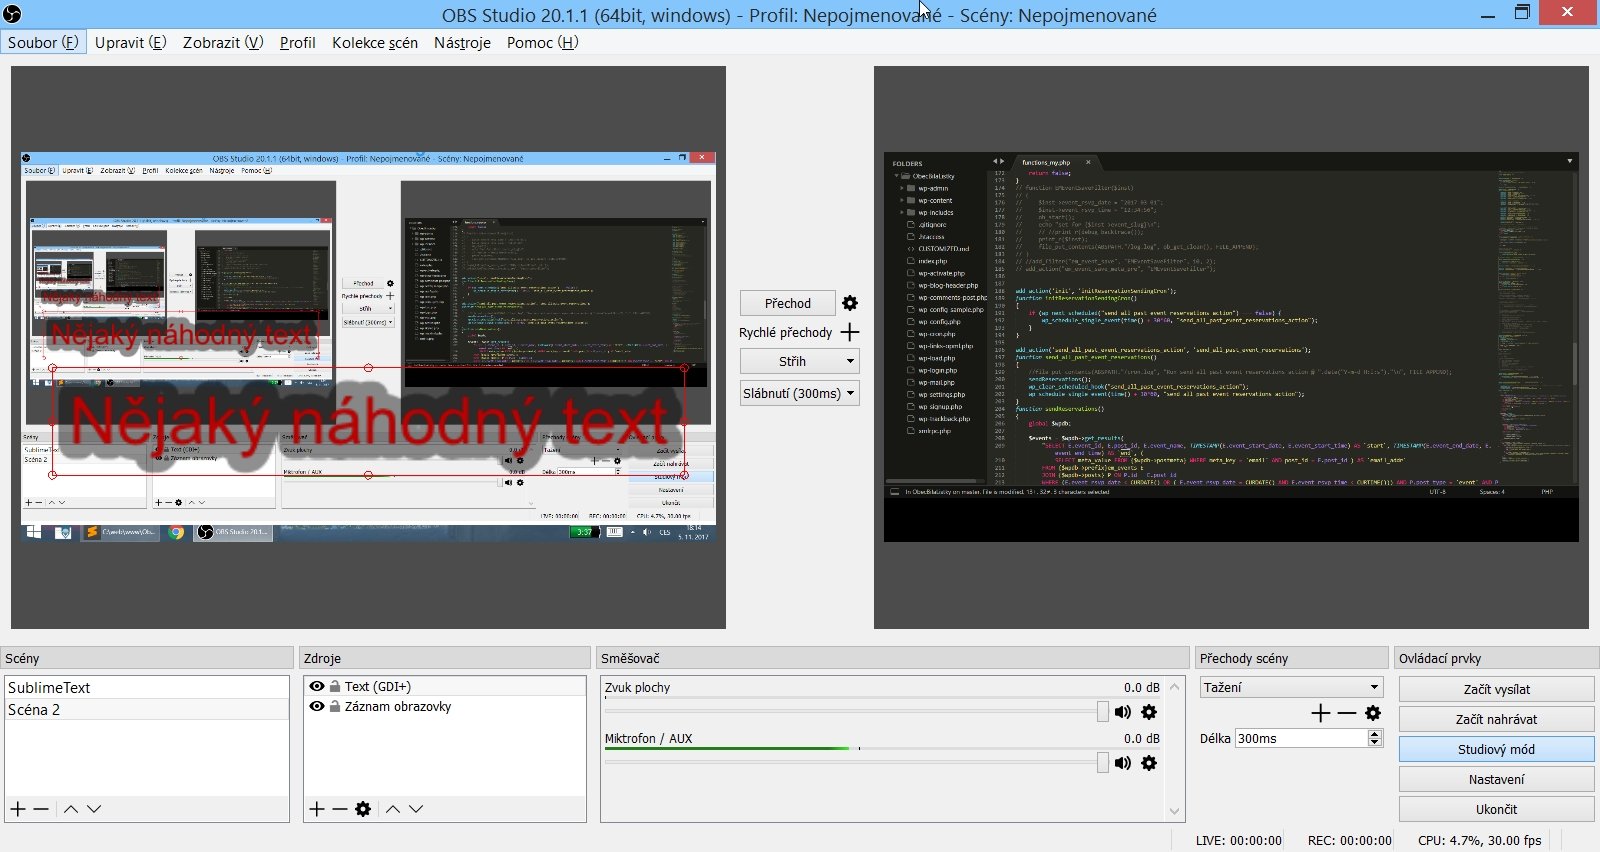This screenshot has height=852, width=1600.
Task: Select Scéna 2 scene
Action: click(x=147, y=710)
